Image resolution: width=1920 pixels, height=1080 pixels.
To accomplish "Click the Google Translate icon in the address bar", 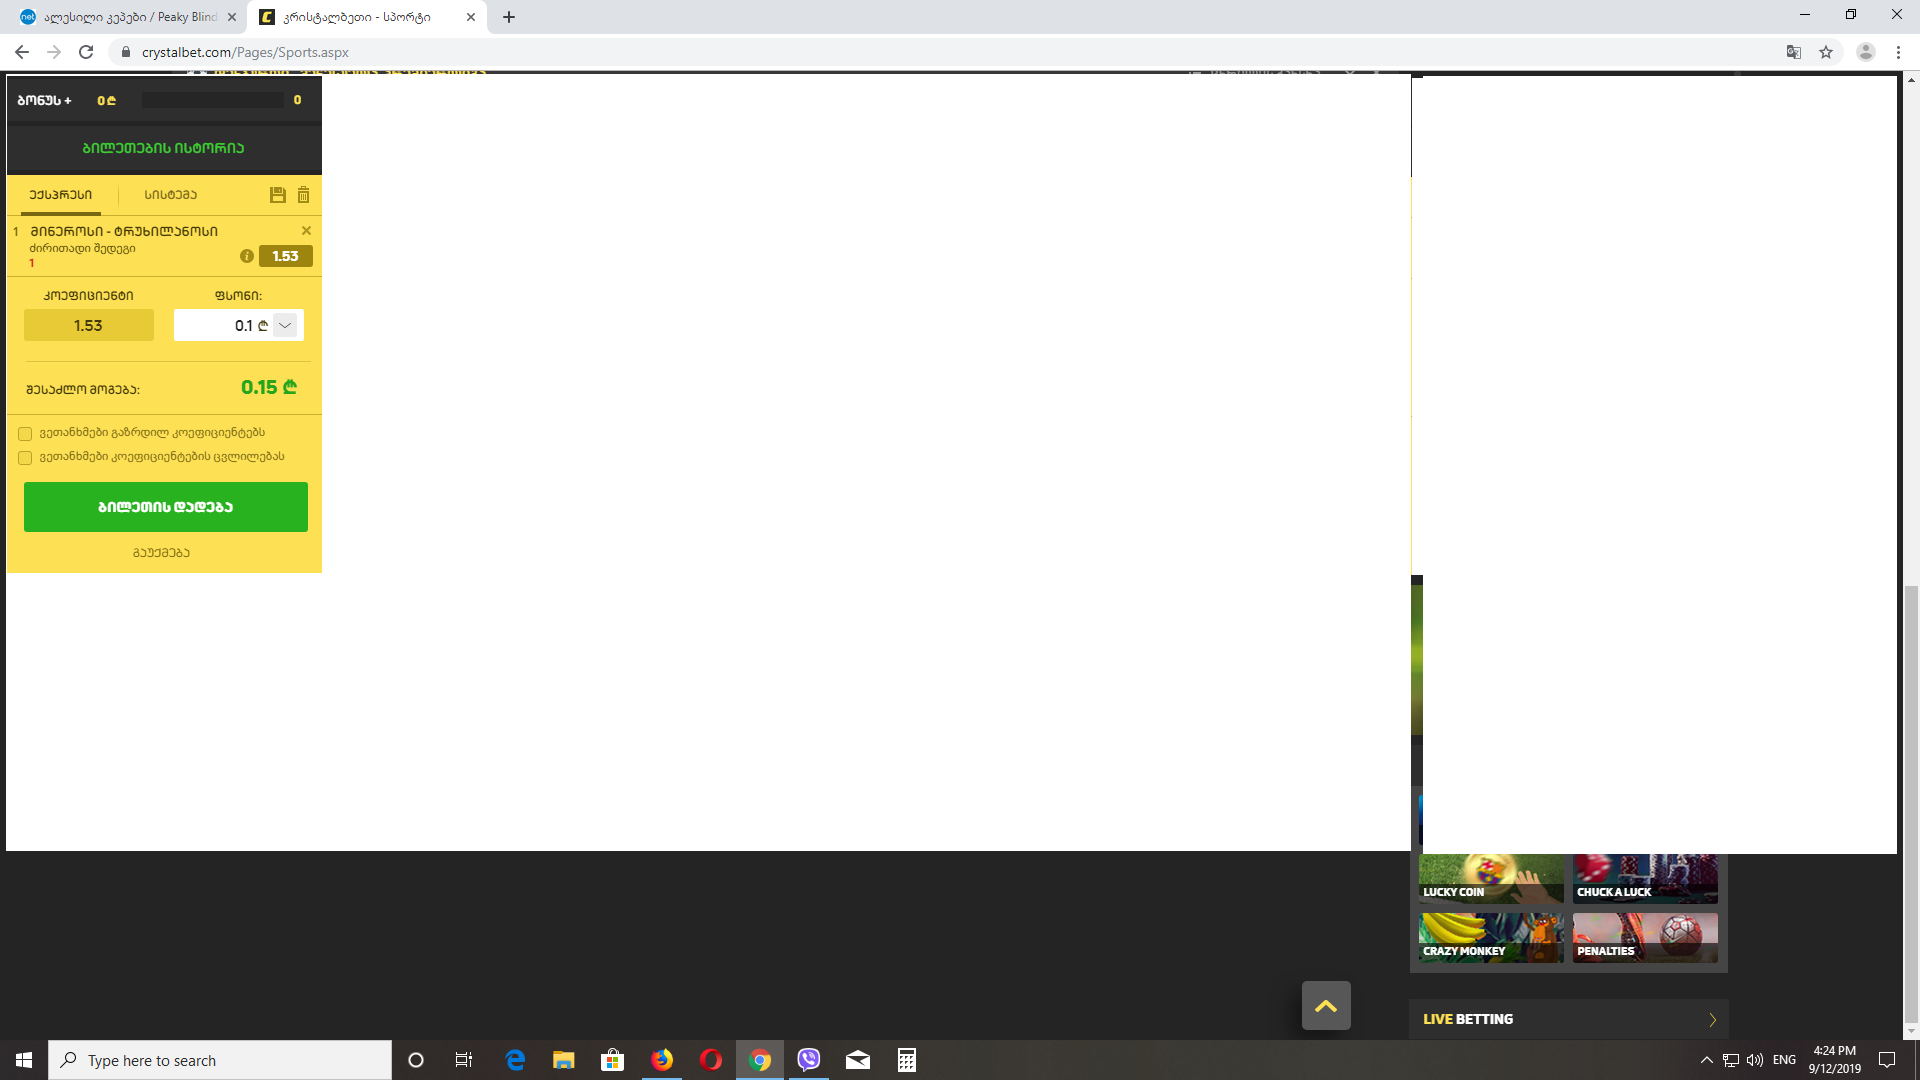I will [1793, 52].
